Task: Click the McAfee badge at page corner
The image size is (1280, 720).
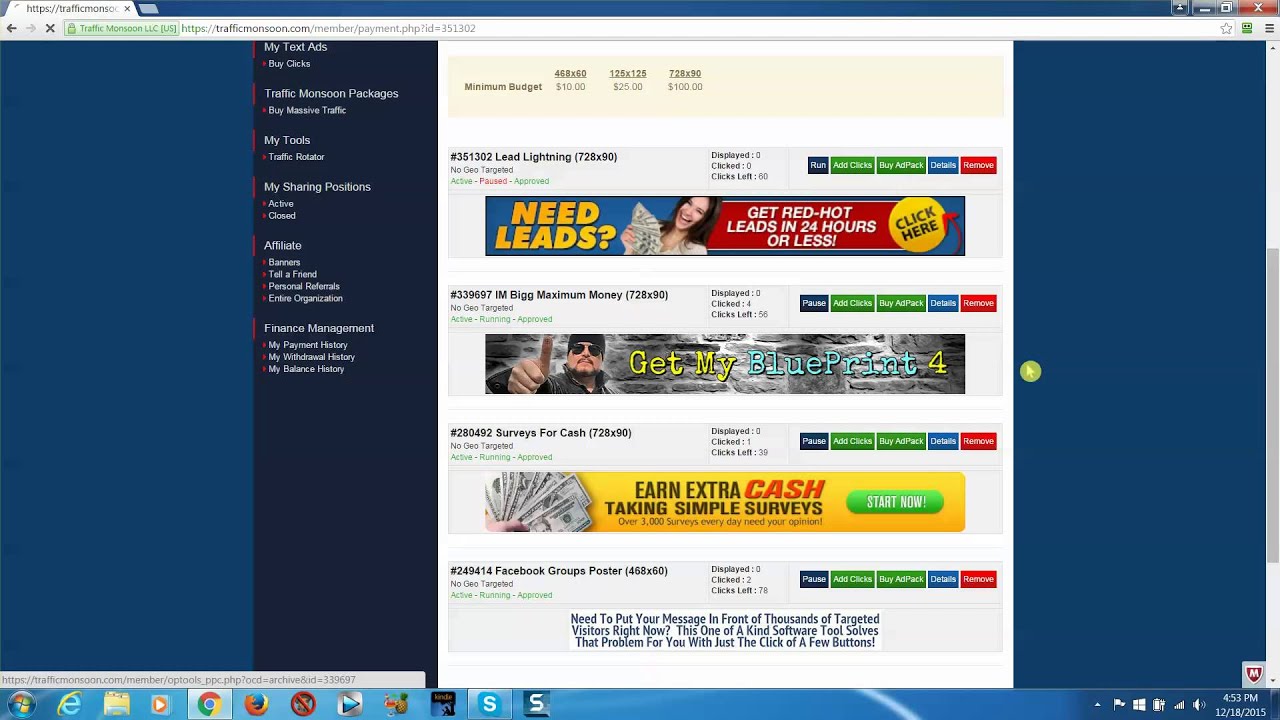Action: [1254, 674]
